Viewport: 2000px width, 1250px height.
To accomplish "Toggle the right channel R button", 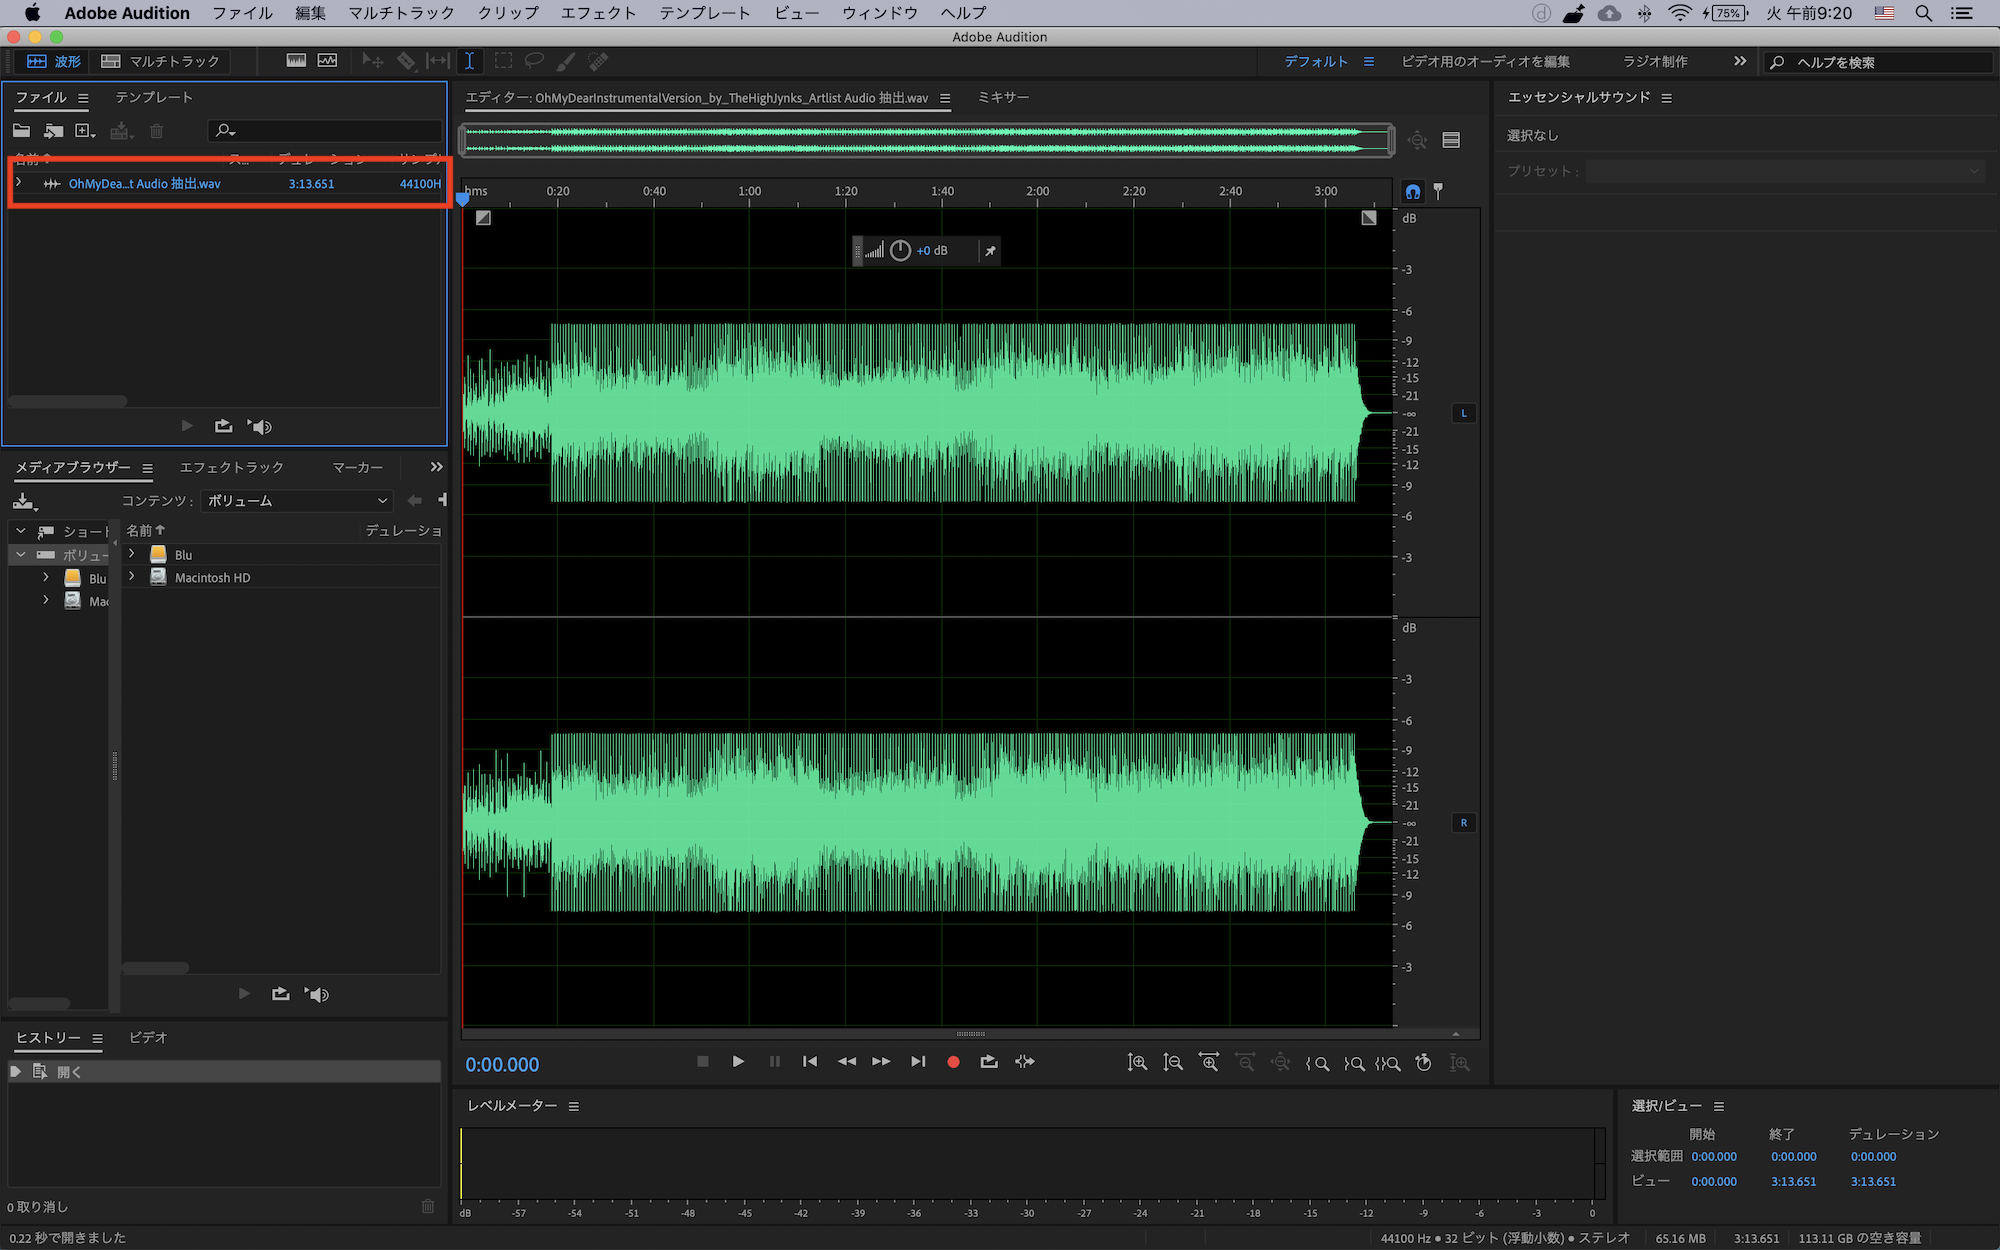I will click(x=1463, y=823).
